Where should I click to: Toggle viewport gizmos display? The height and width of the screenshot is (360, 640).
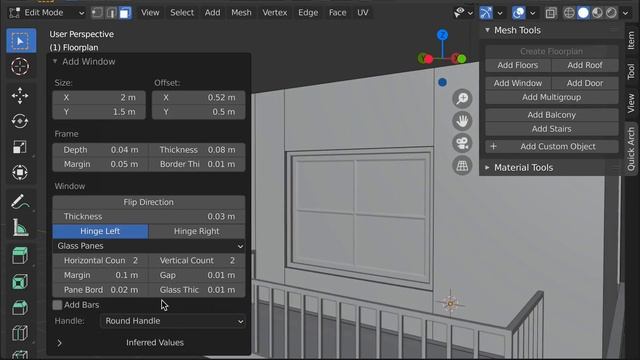tap(486, 13)
